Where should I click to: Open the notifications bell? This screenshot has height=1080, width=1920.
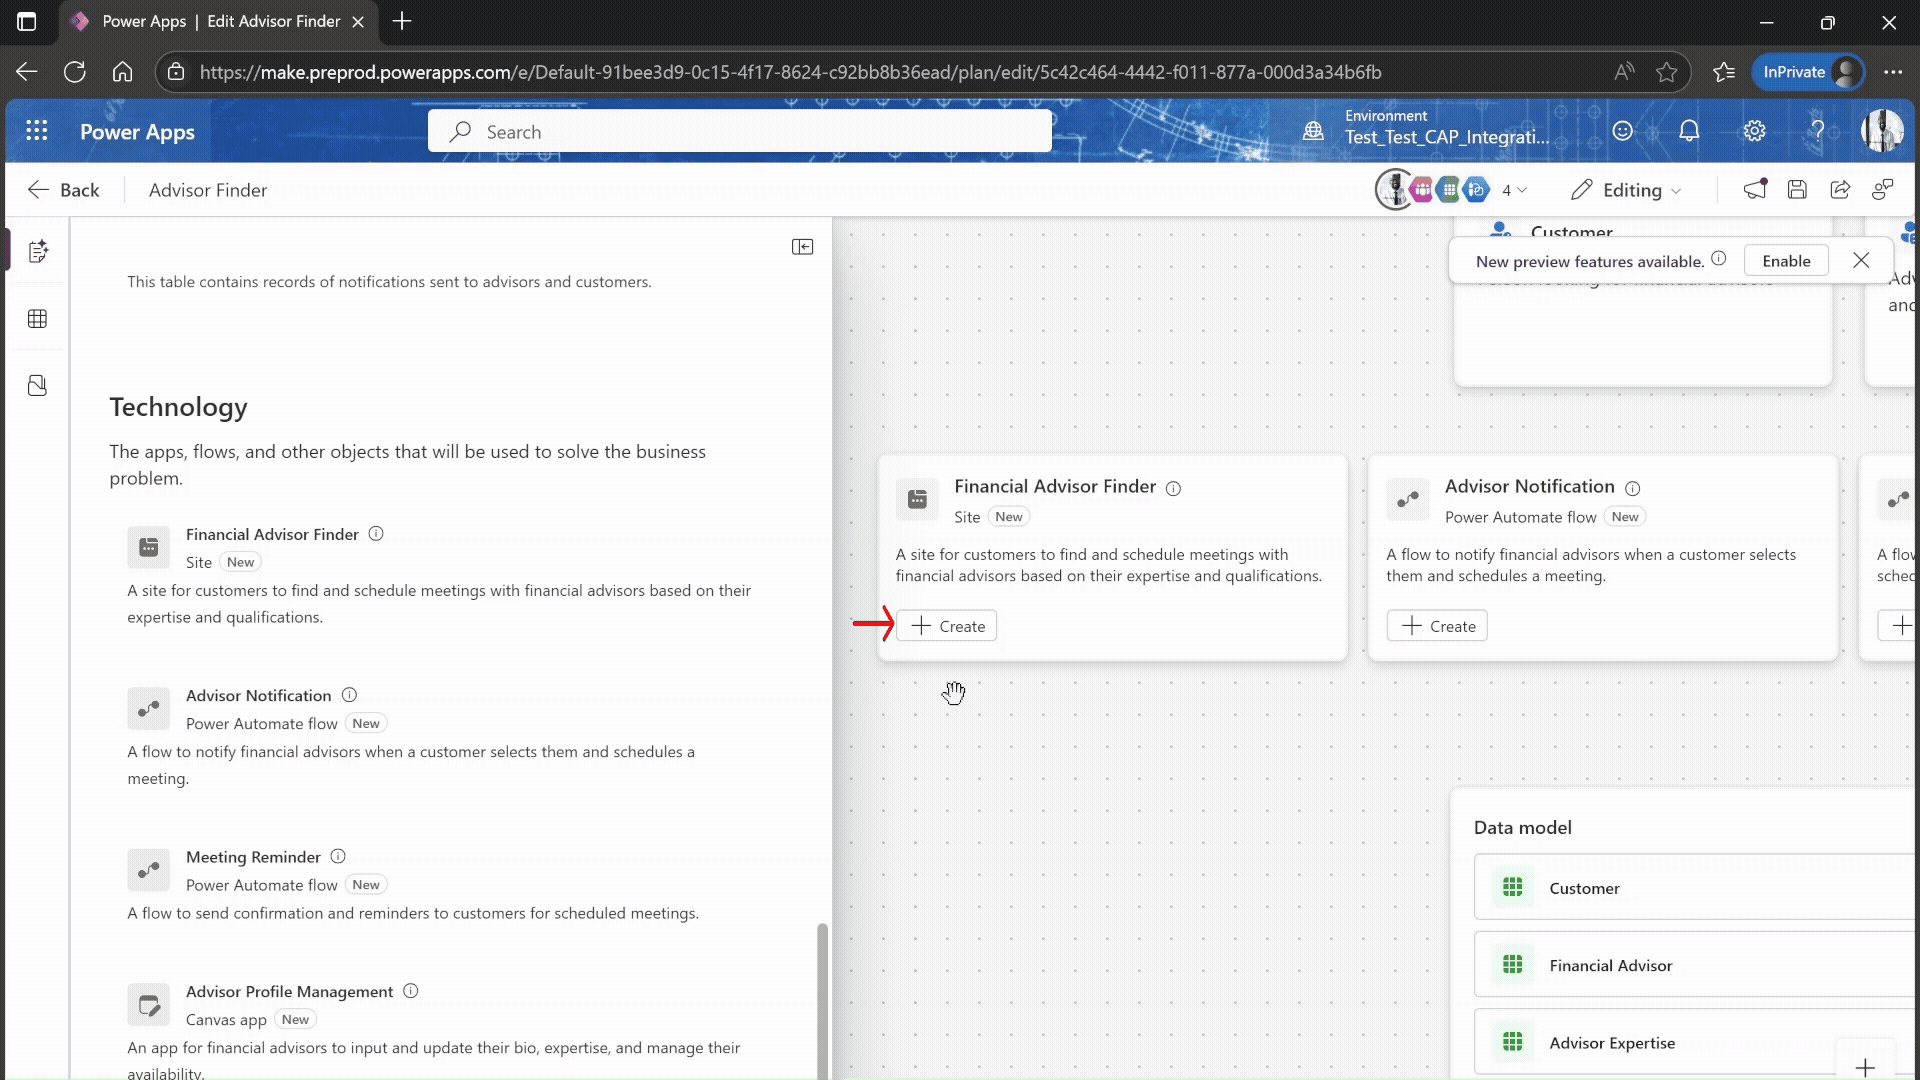click(1689, 131)
